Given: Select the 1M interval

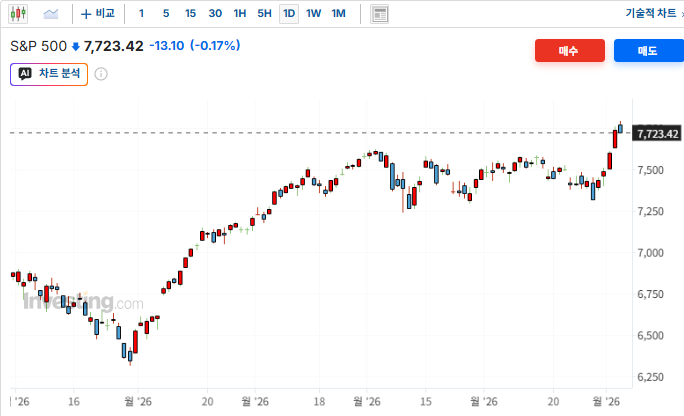Looking at the screenshot, I should pos(339,14).
